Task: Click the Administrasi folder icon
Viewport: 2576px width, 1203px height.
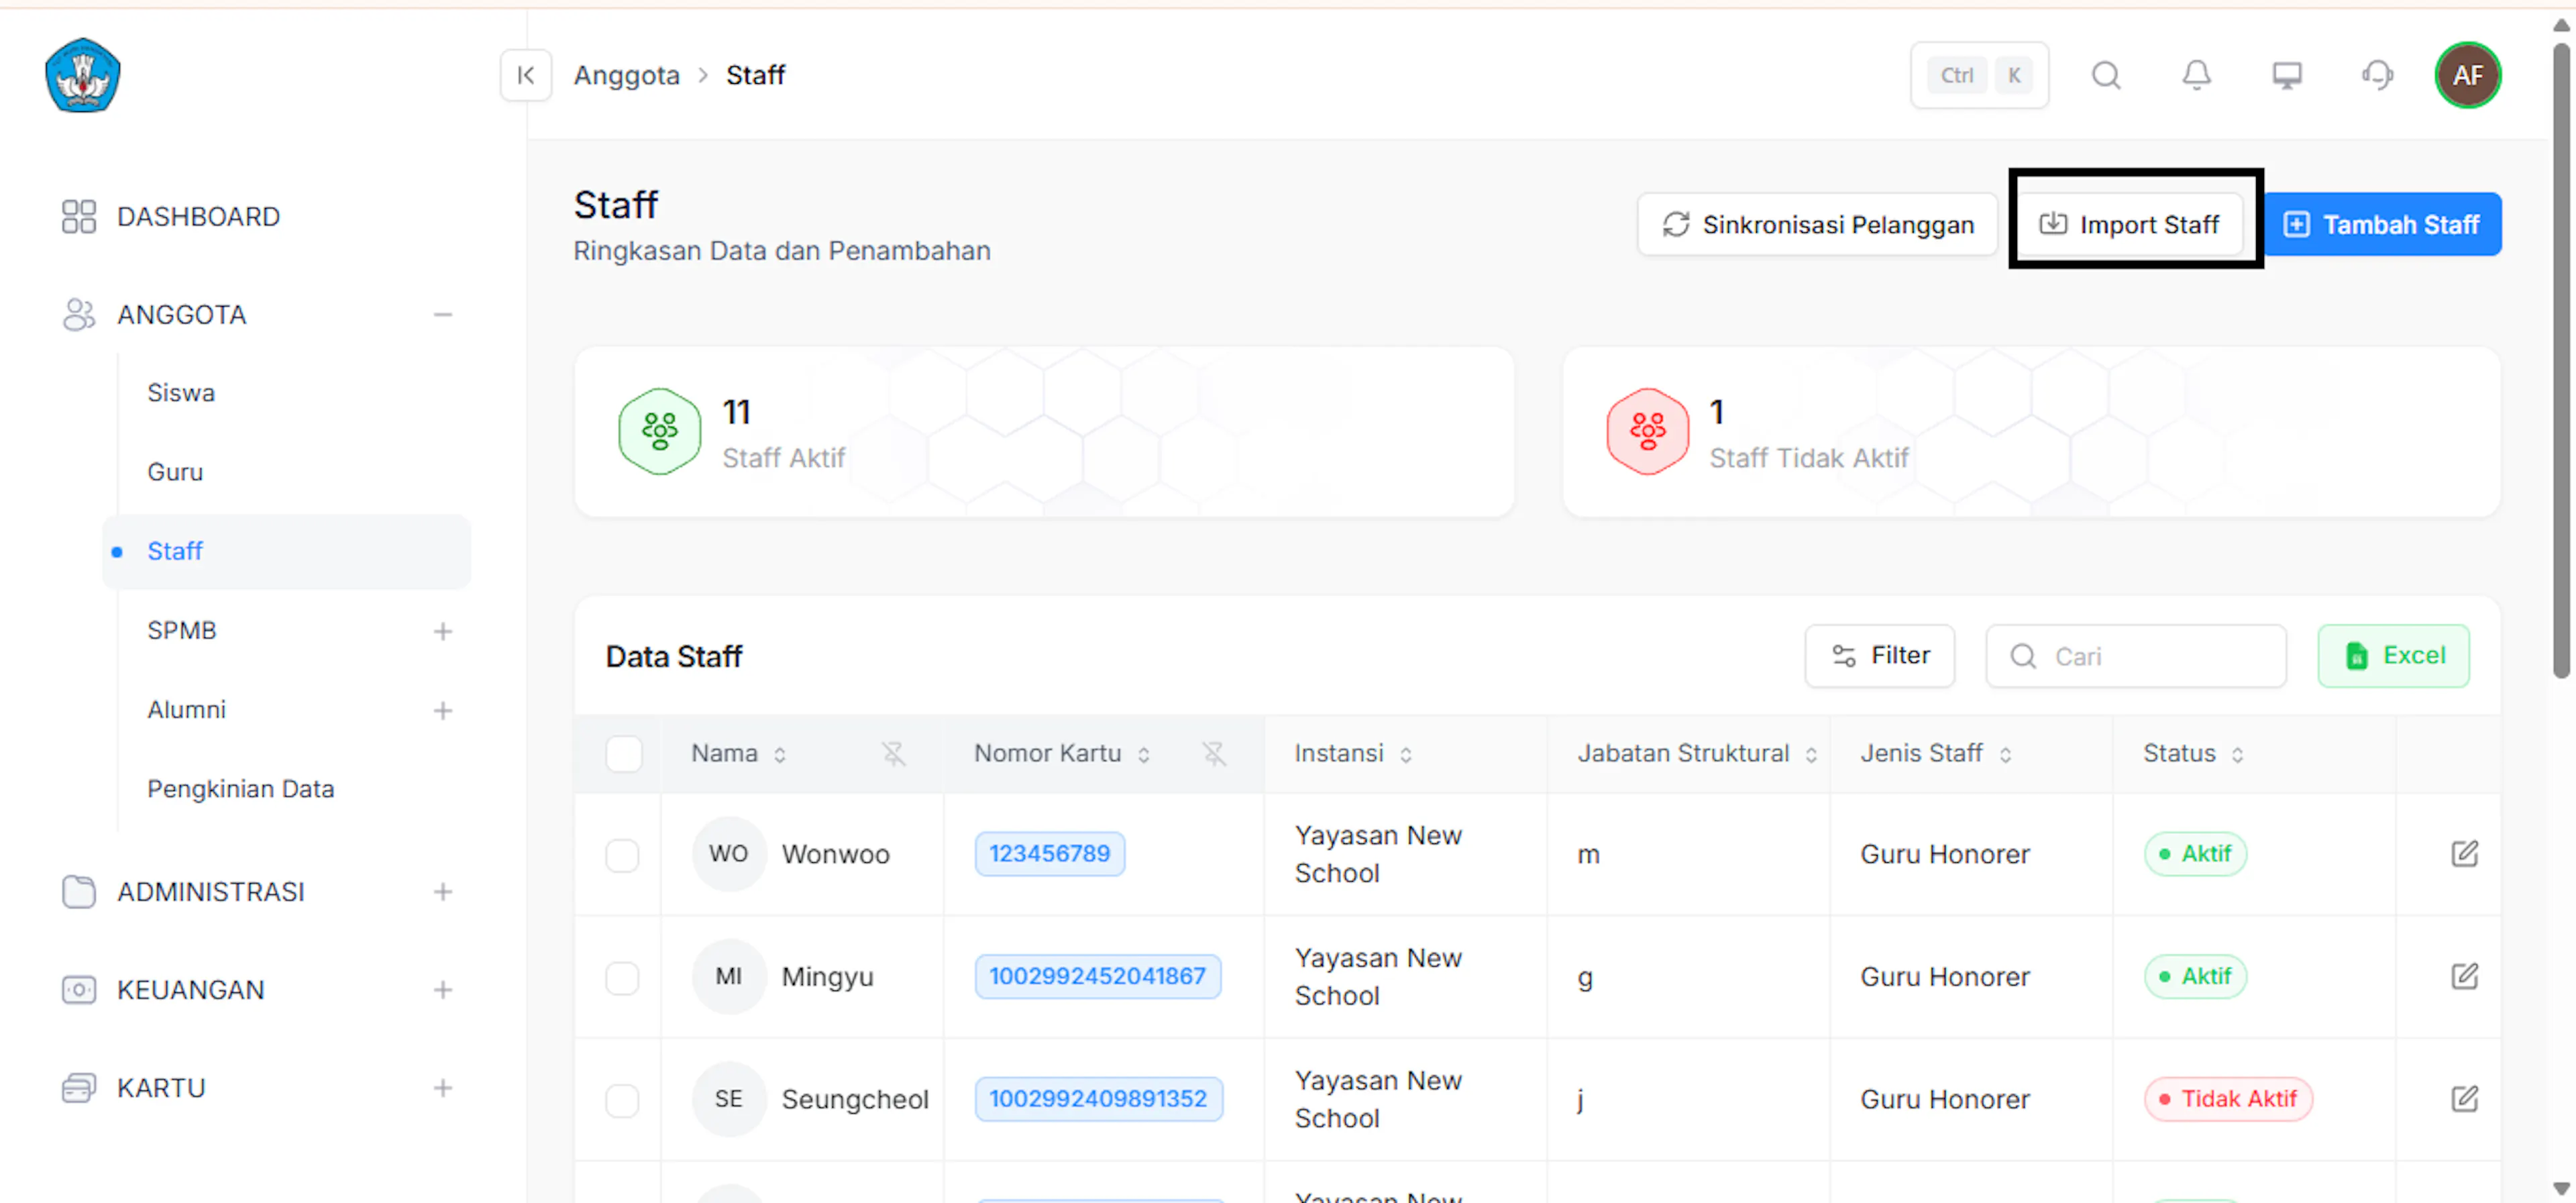Action: tap(79, 892)
